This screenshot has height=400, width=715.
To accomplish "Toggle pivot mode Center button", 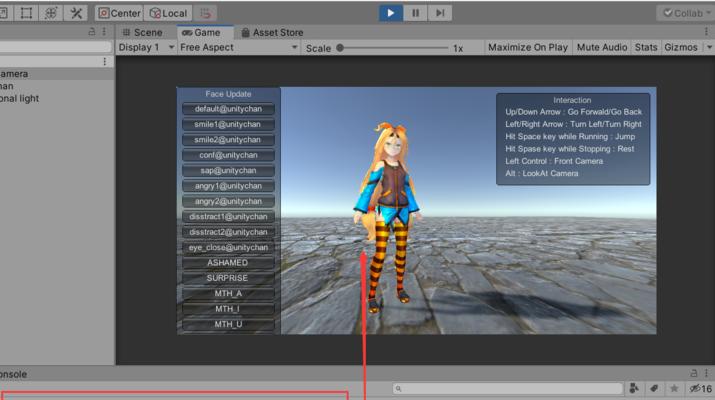I will 119,13.
